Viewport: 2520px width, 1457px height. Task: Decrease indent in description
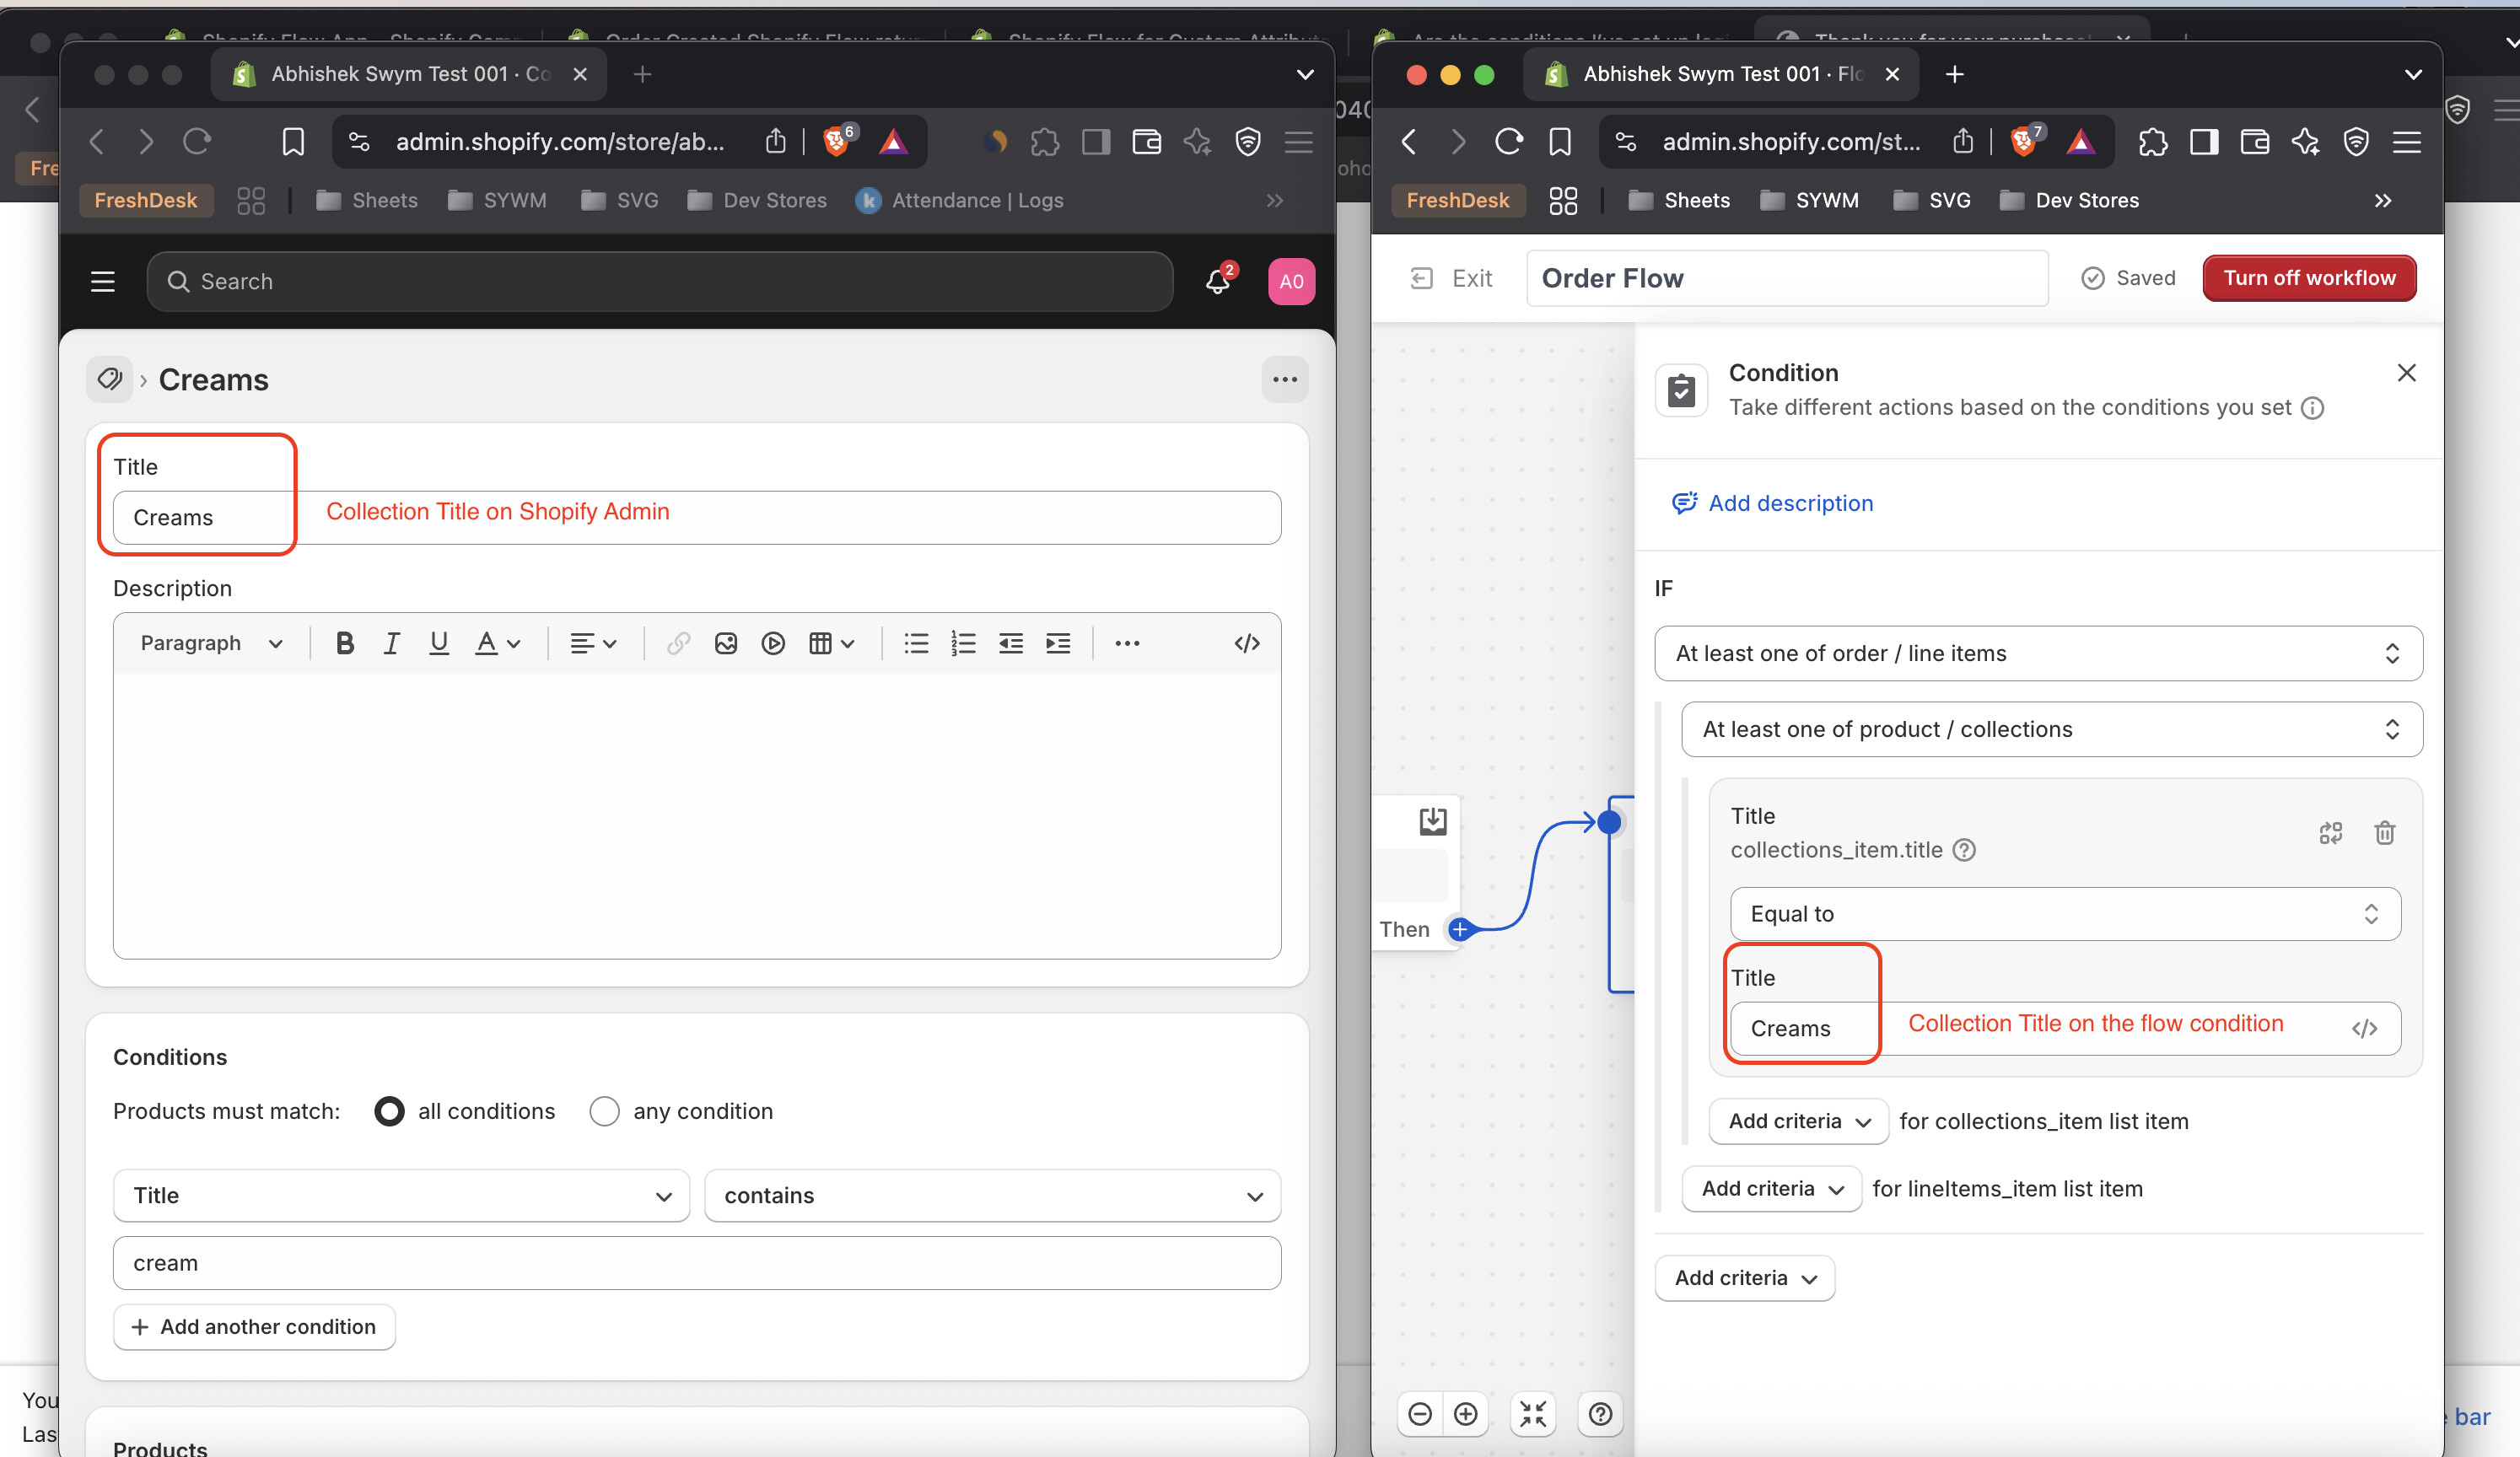[1011, 643]
